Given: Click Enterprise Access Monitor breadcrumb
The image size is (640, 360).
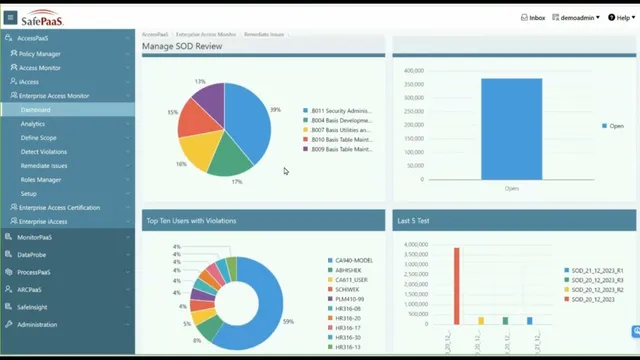Looking at the screenshot, I should (206, 34).
